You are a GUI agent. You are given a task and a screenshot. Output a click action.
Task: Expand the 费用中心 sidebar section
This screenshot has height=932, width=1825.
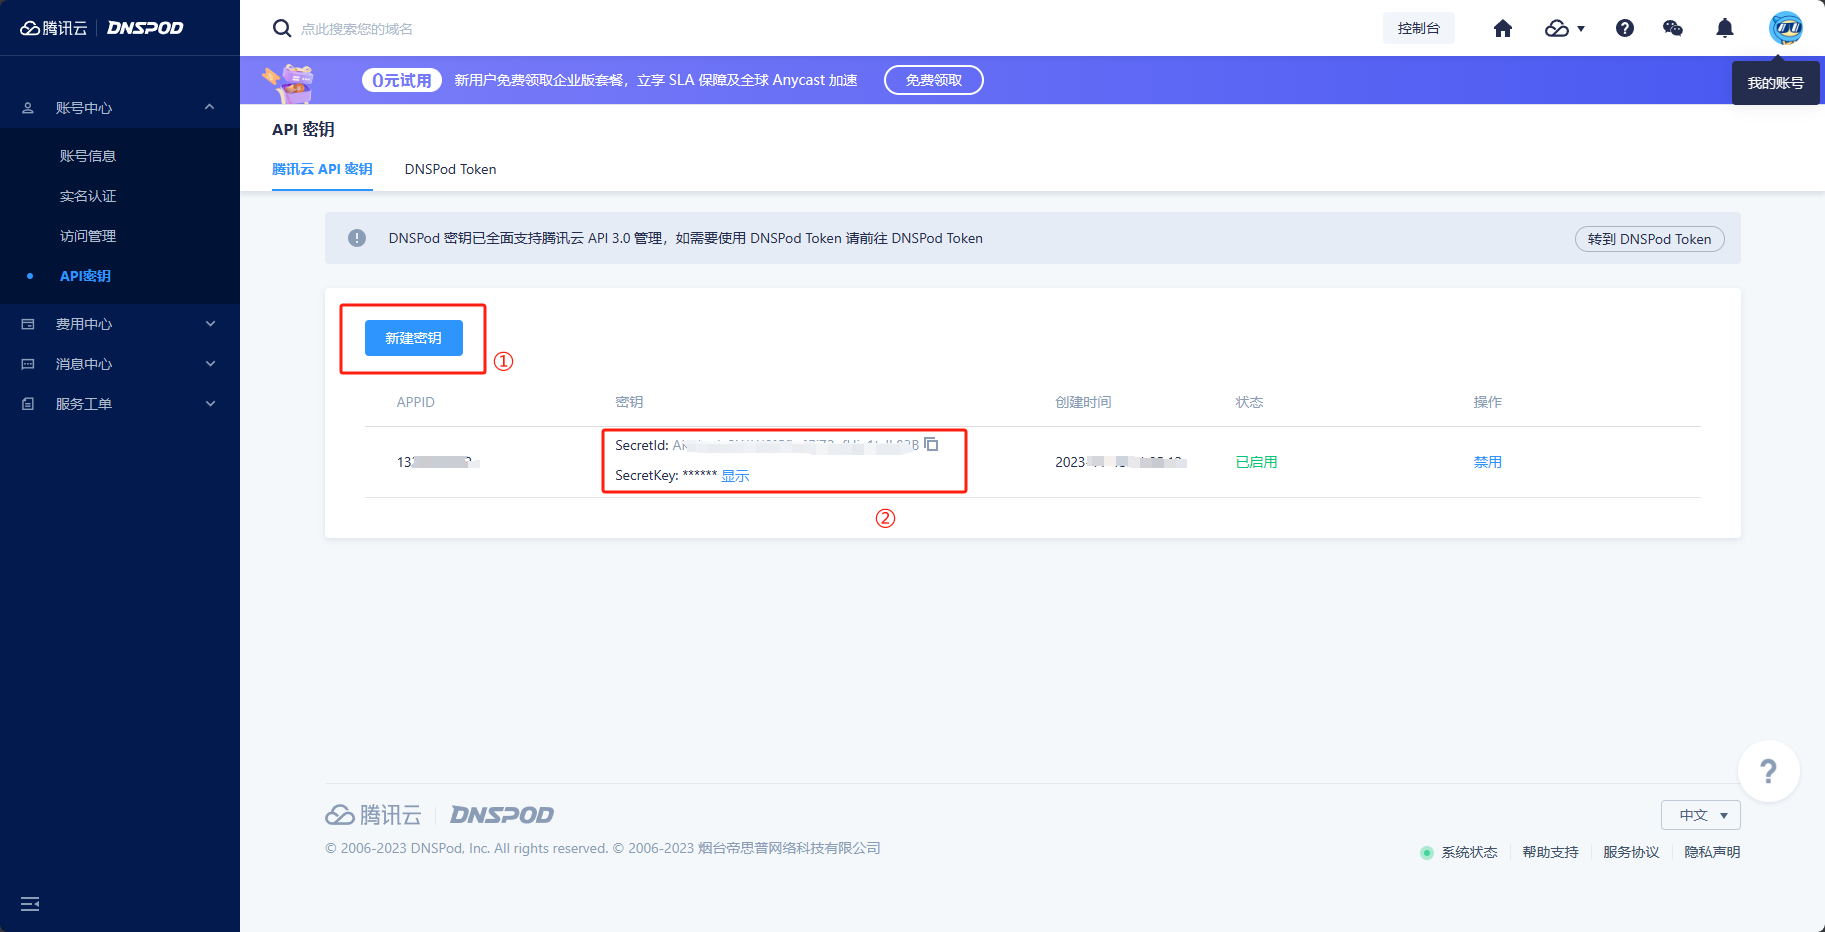click(x=120, y=323)
